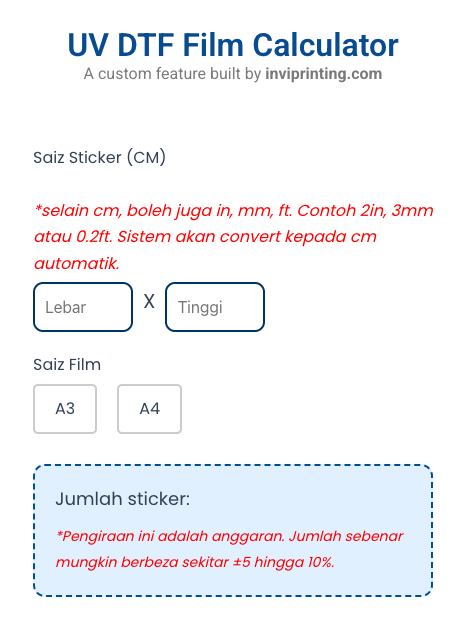Click the dashed blue result box
The height and width of the screenshot is (630, 469).
[233, 530]
